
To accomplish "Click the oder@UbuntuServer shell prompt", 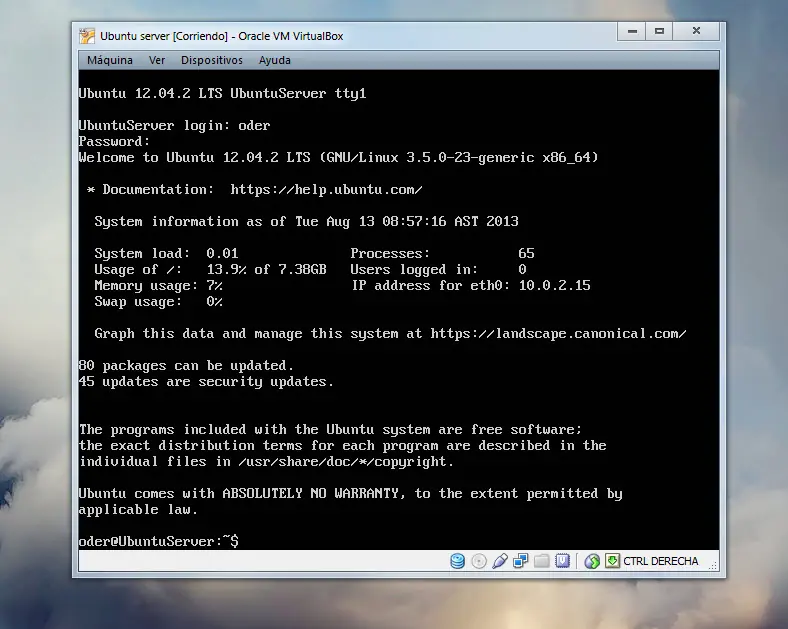I will click(159, 541).
